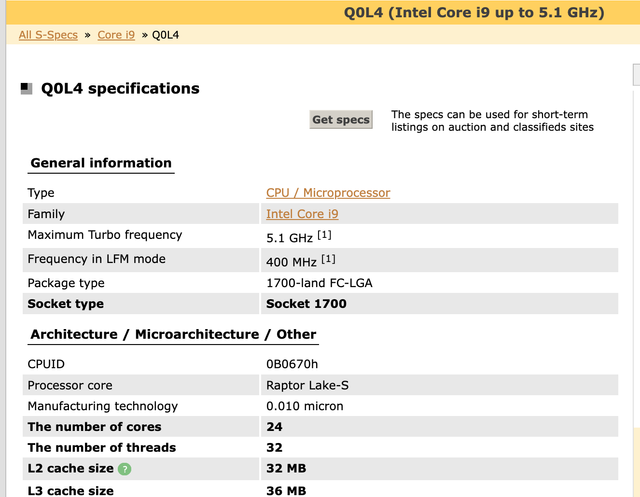Open footnote [1] next to 400 MHz
Image resolution: width=640 pixels, height=497 pixels.
click(x=328, y=259)
